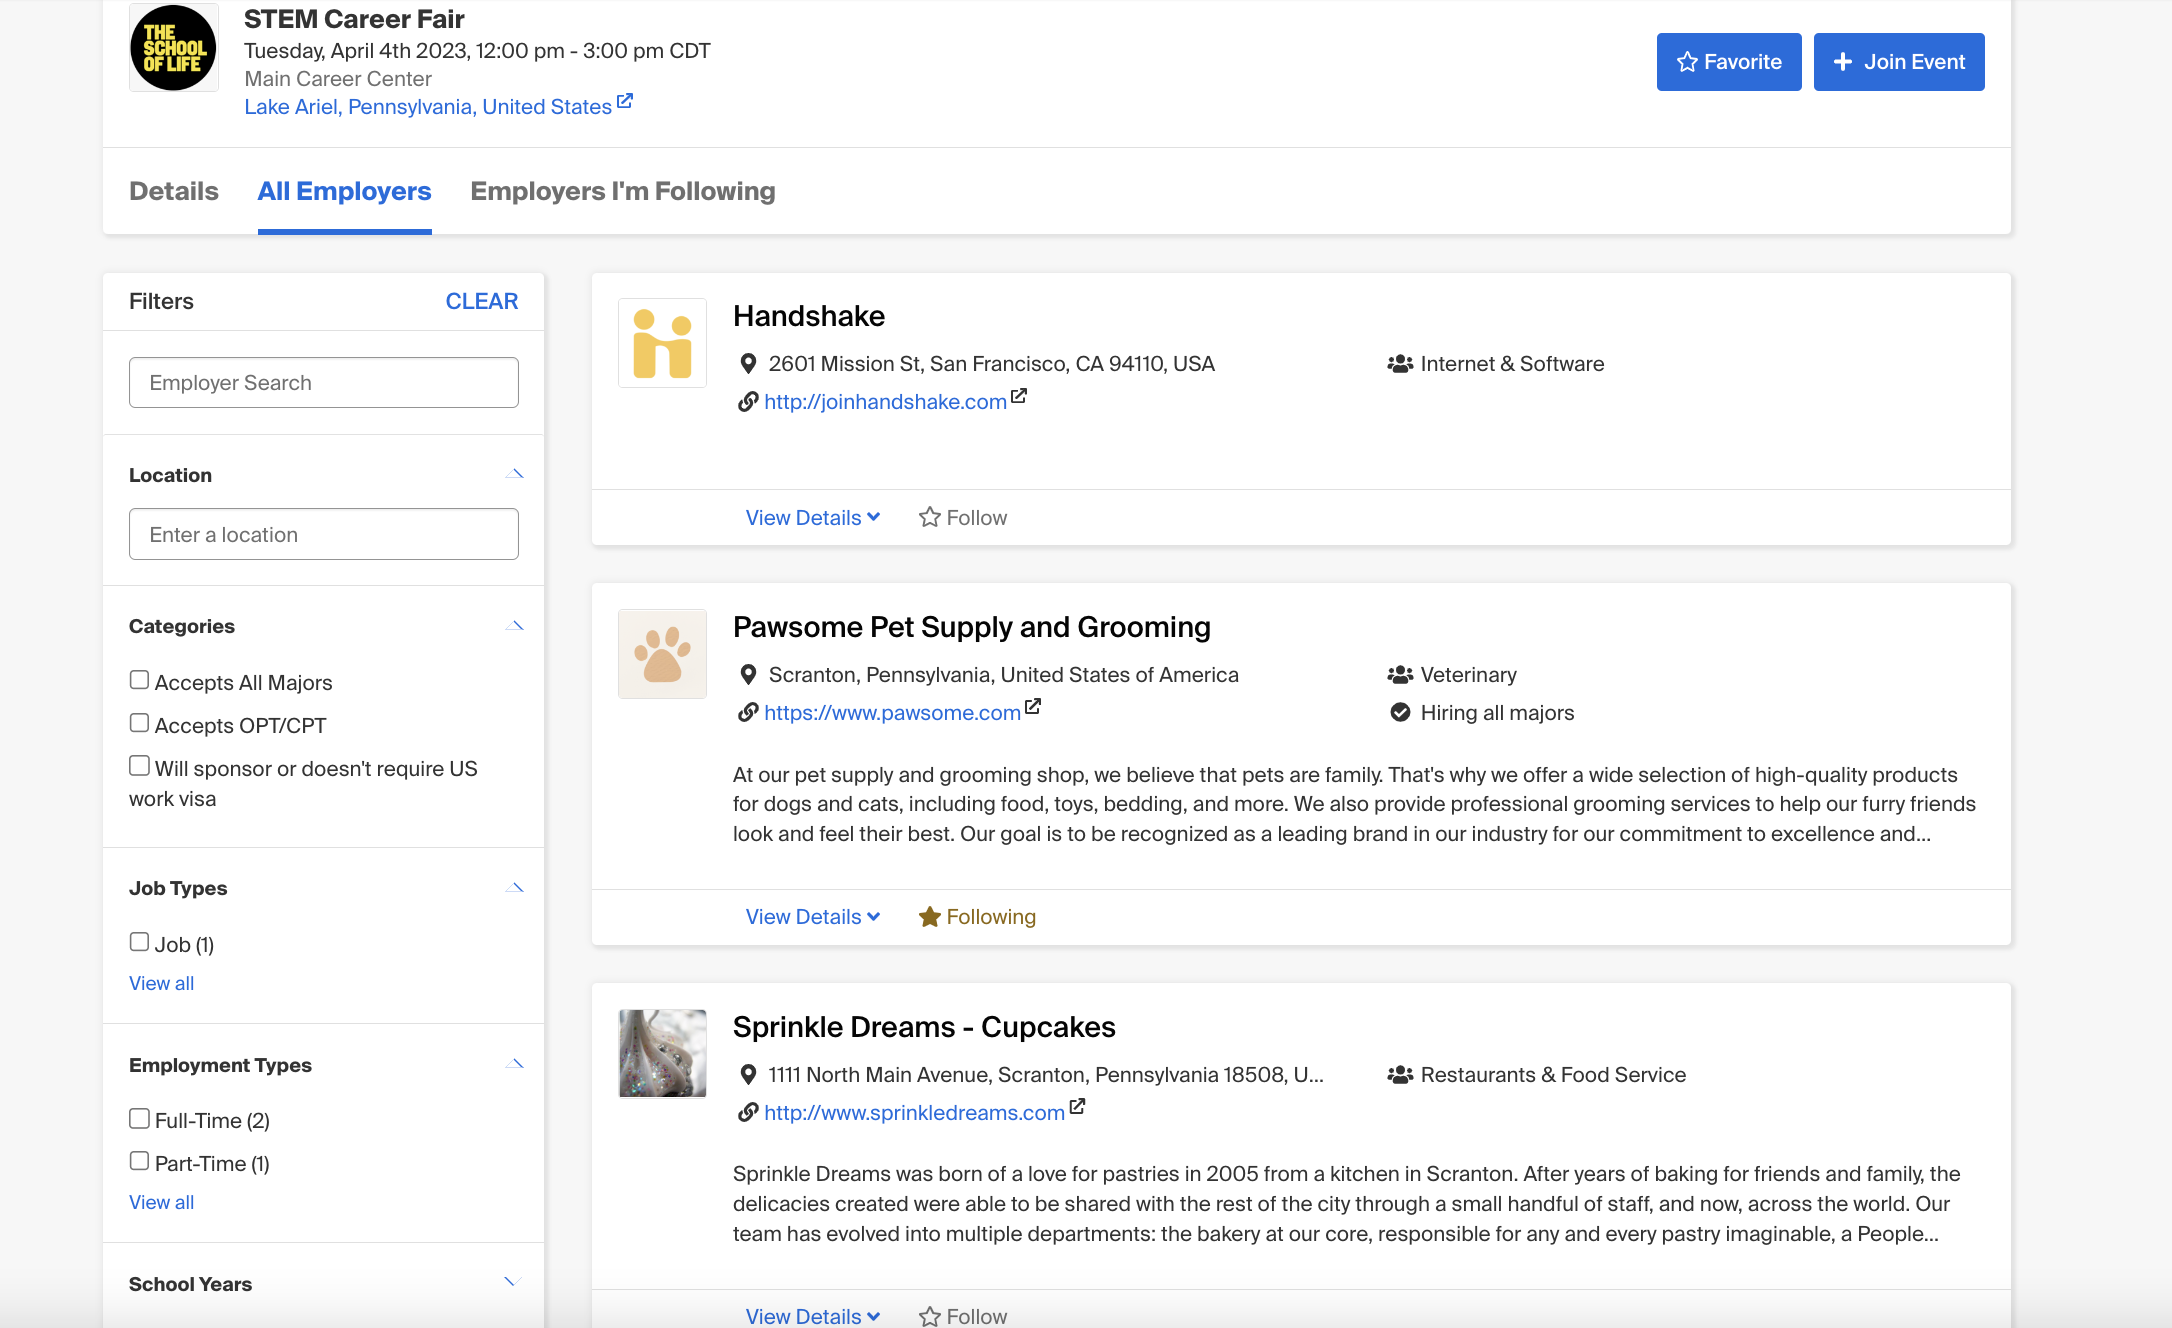This screenshot has width=2172, height=1328.
Task: Click the checkmark icon beside Hiring all majors
Action: click(1400, 713)
